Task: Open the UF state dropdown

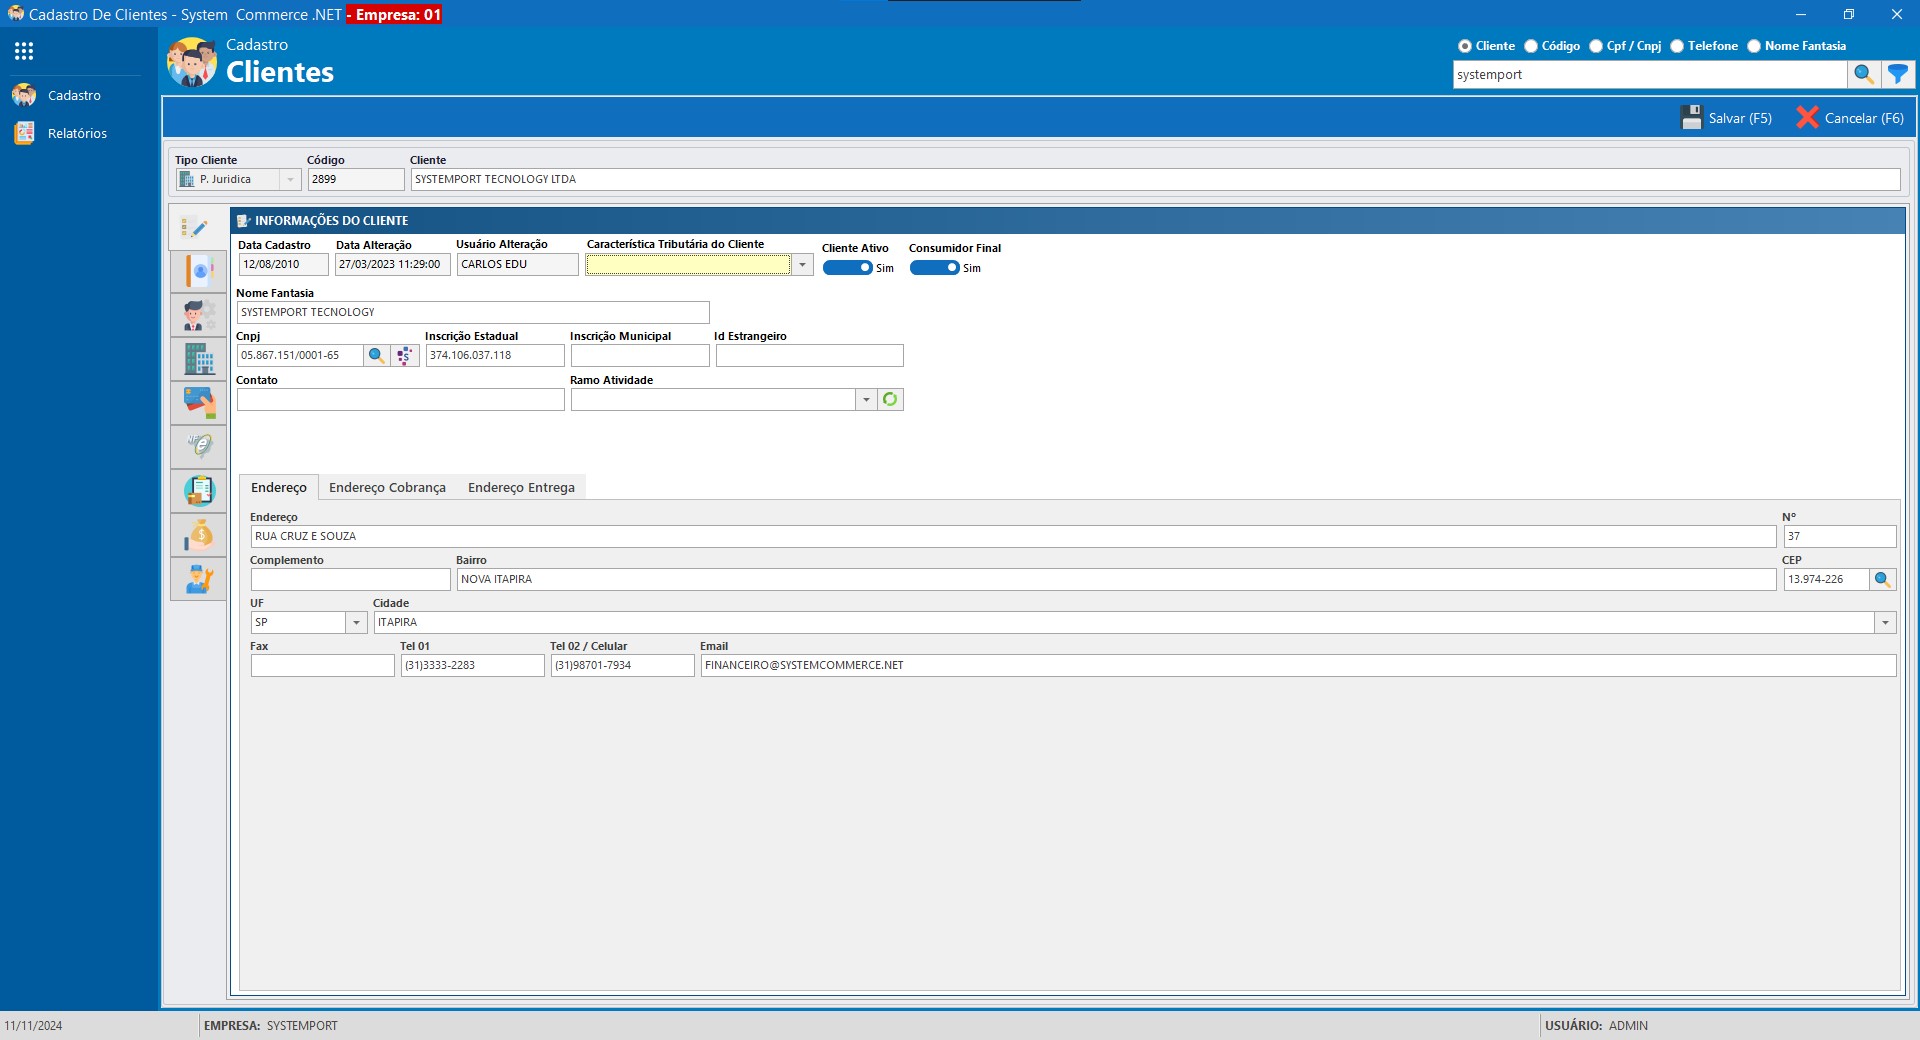Action: tap(356, 622)
